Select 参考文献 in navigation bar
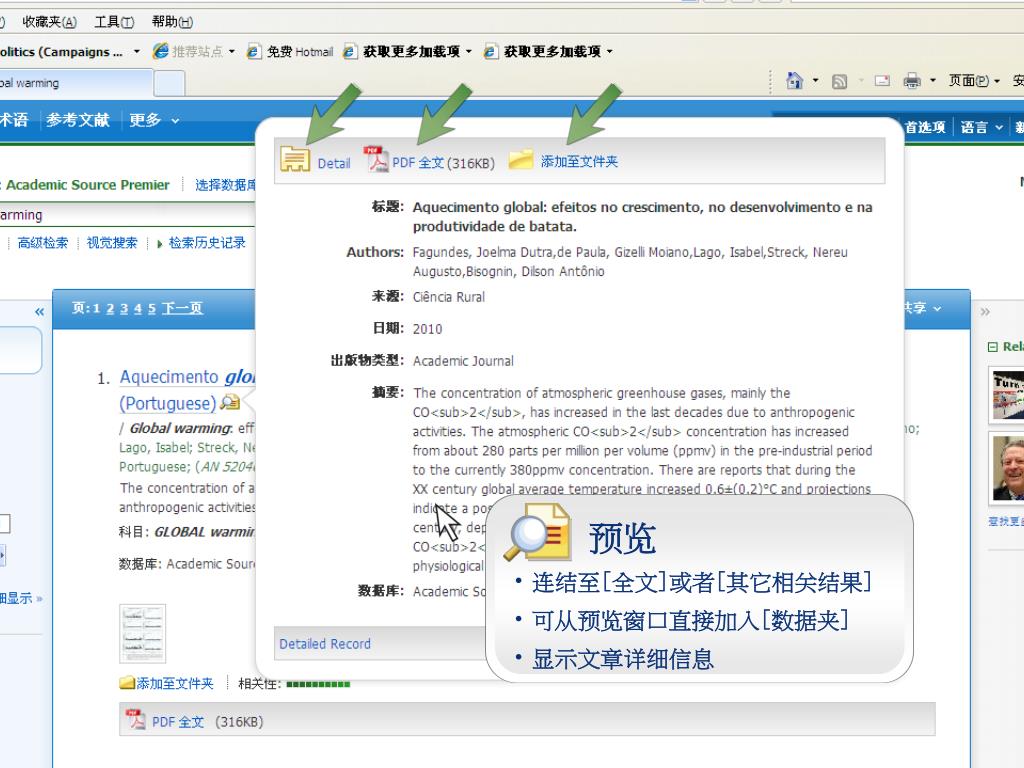 click(x=78, y=120)
